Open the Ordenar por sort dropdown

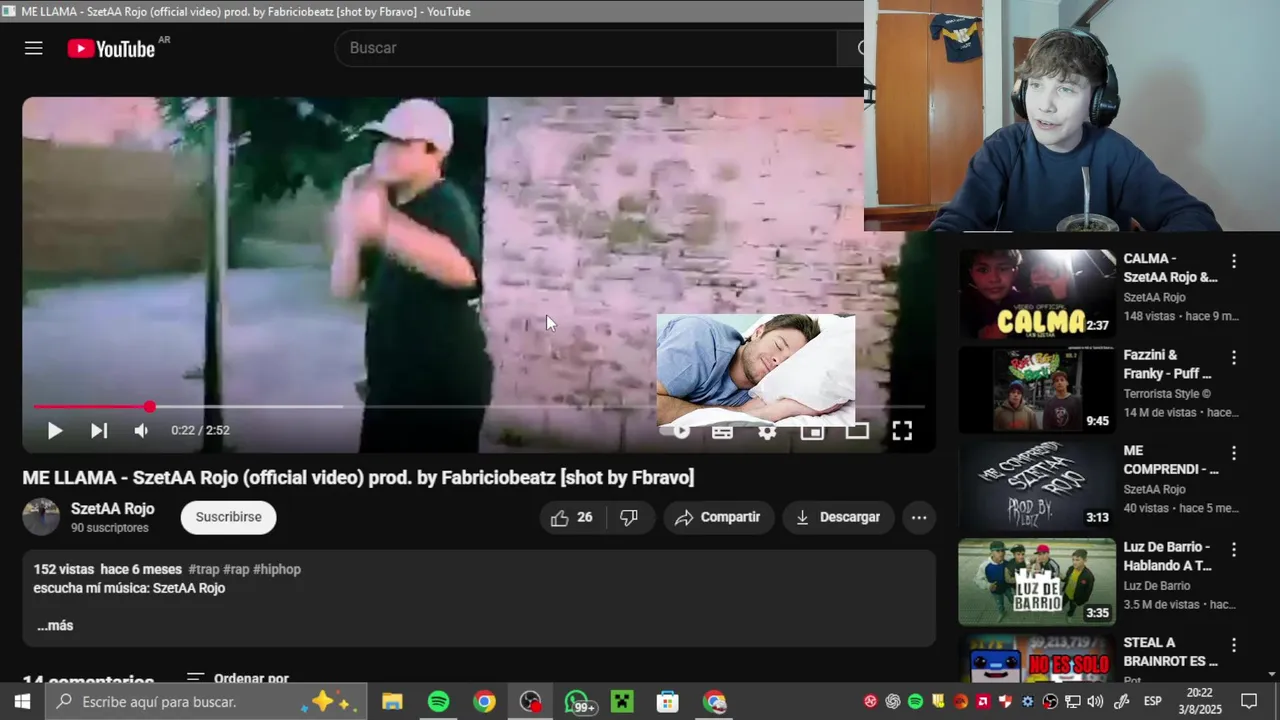coord(238,679)
